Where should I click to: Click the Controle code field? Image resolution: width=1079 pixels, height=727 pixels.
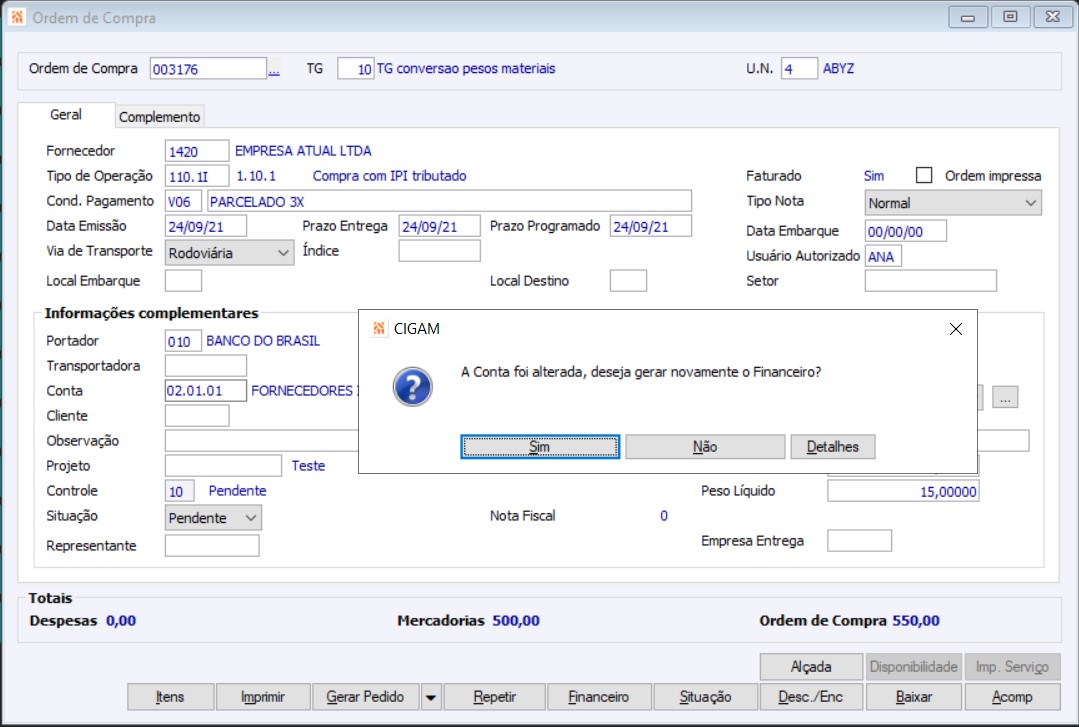(x=180, y=491)
